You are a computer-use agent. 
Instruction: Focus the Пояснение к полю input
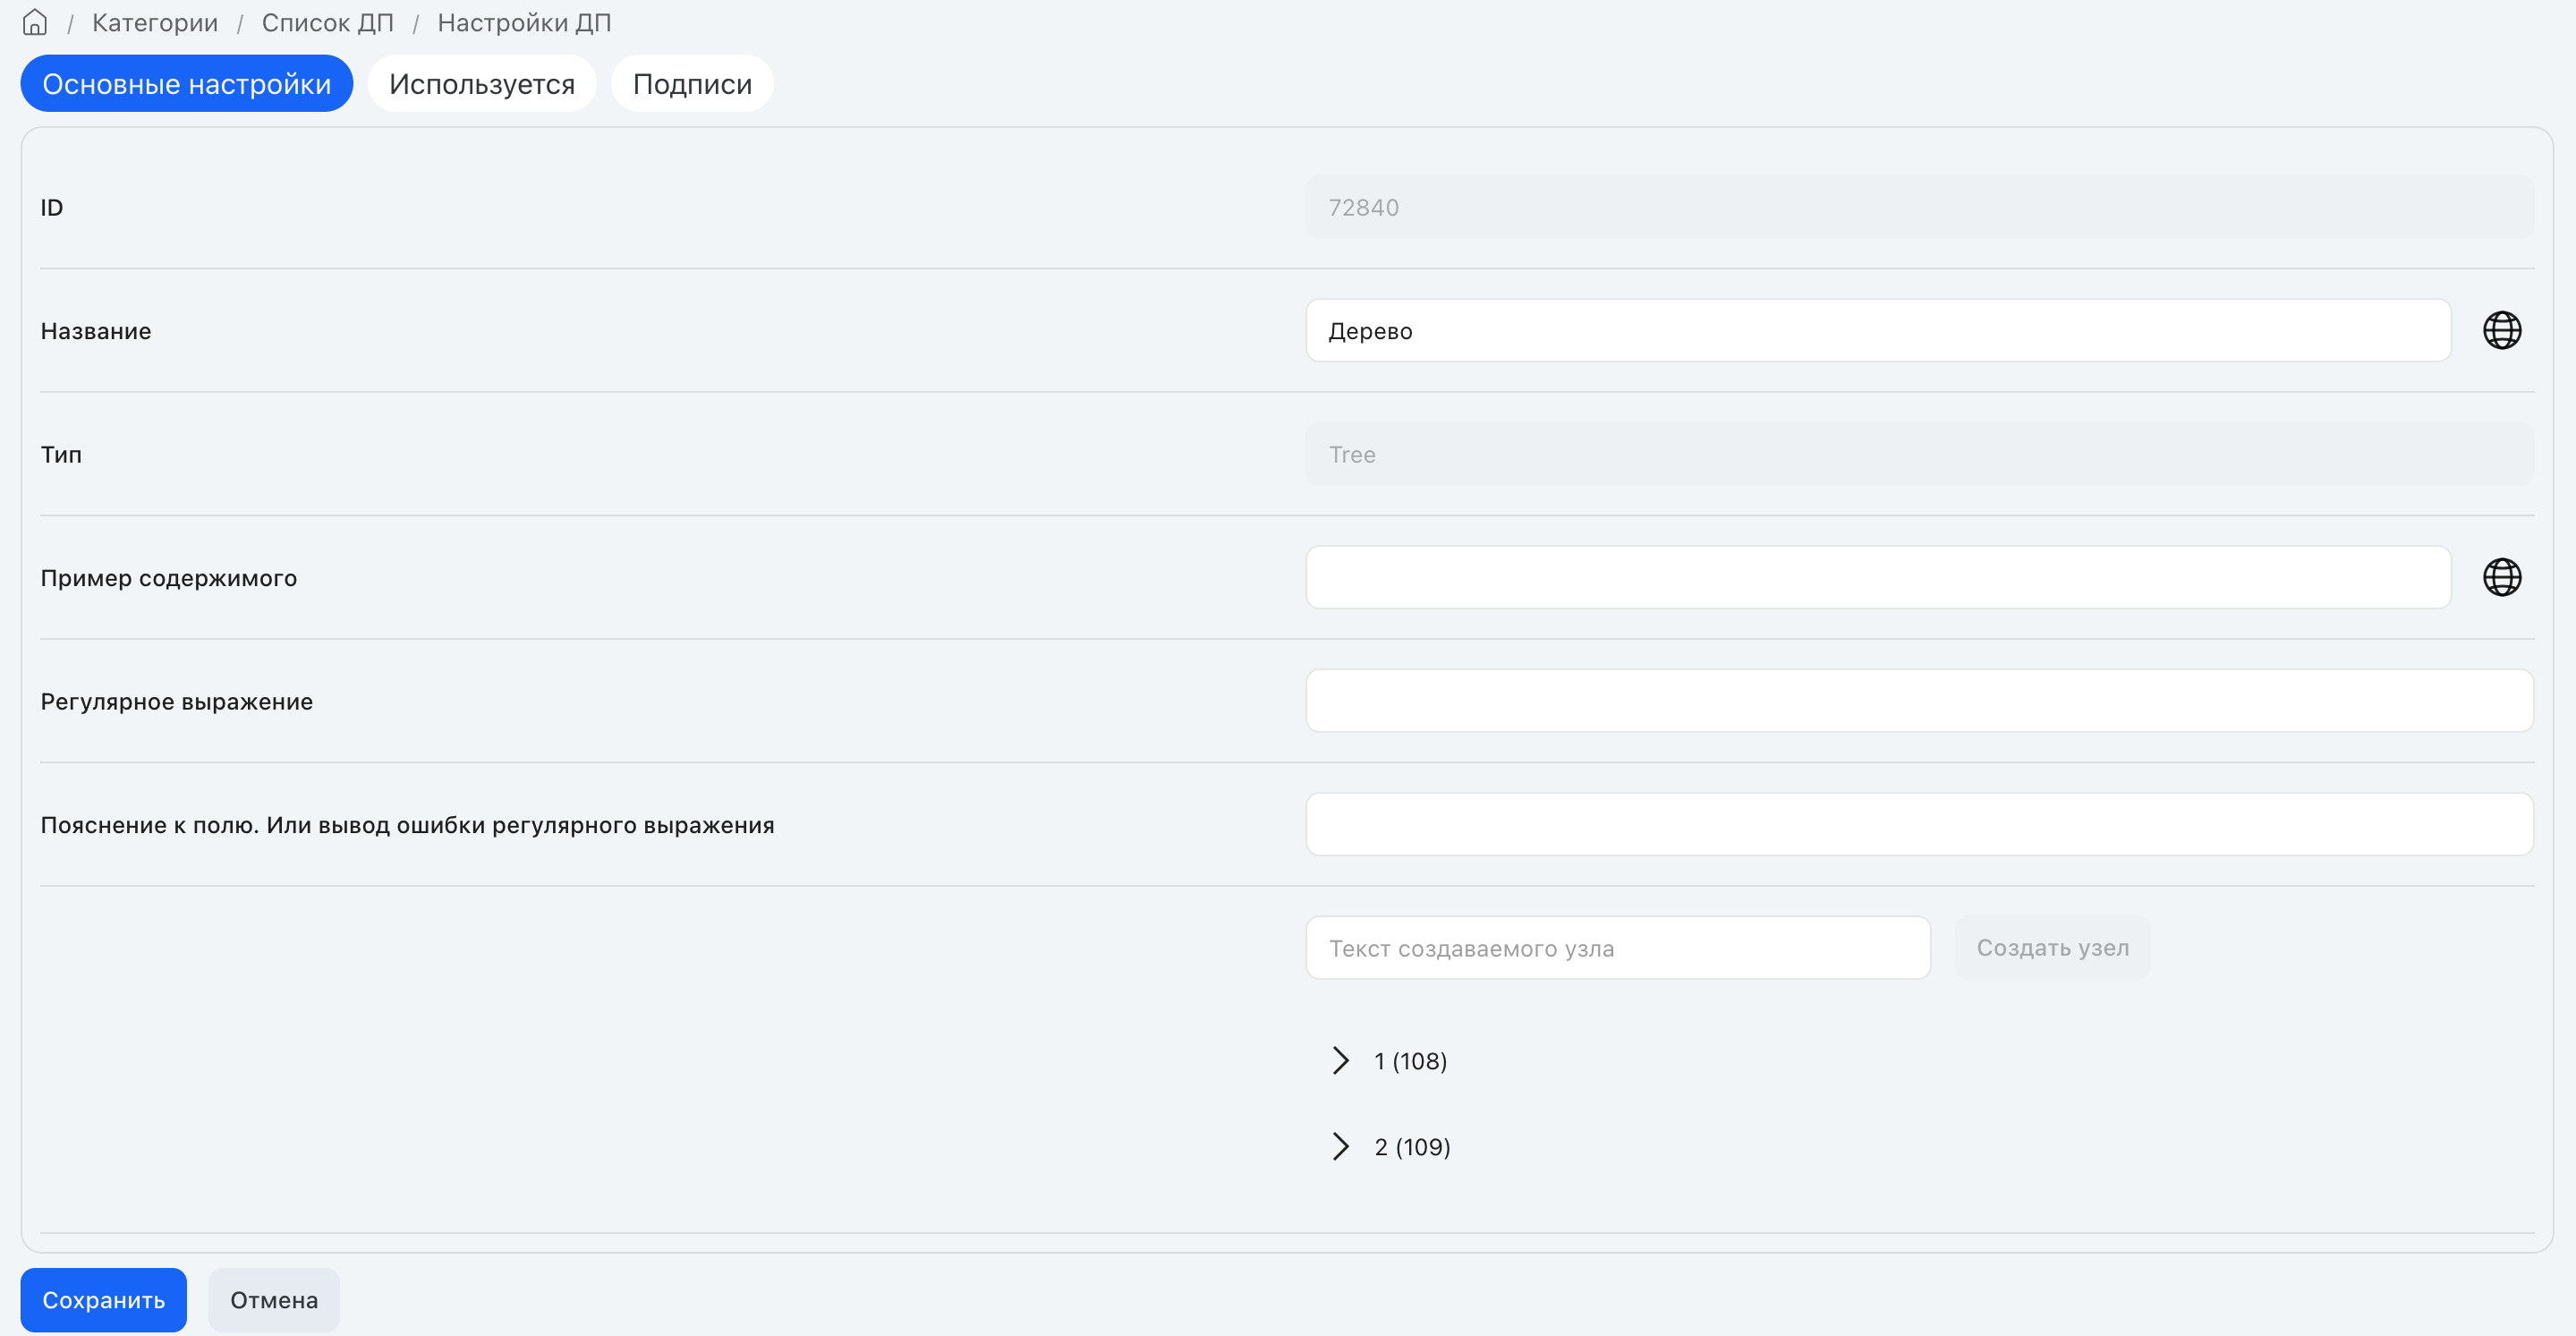(x=1919, y=824)
